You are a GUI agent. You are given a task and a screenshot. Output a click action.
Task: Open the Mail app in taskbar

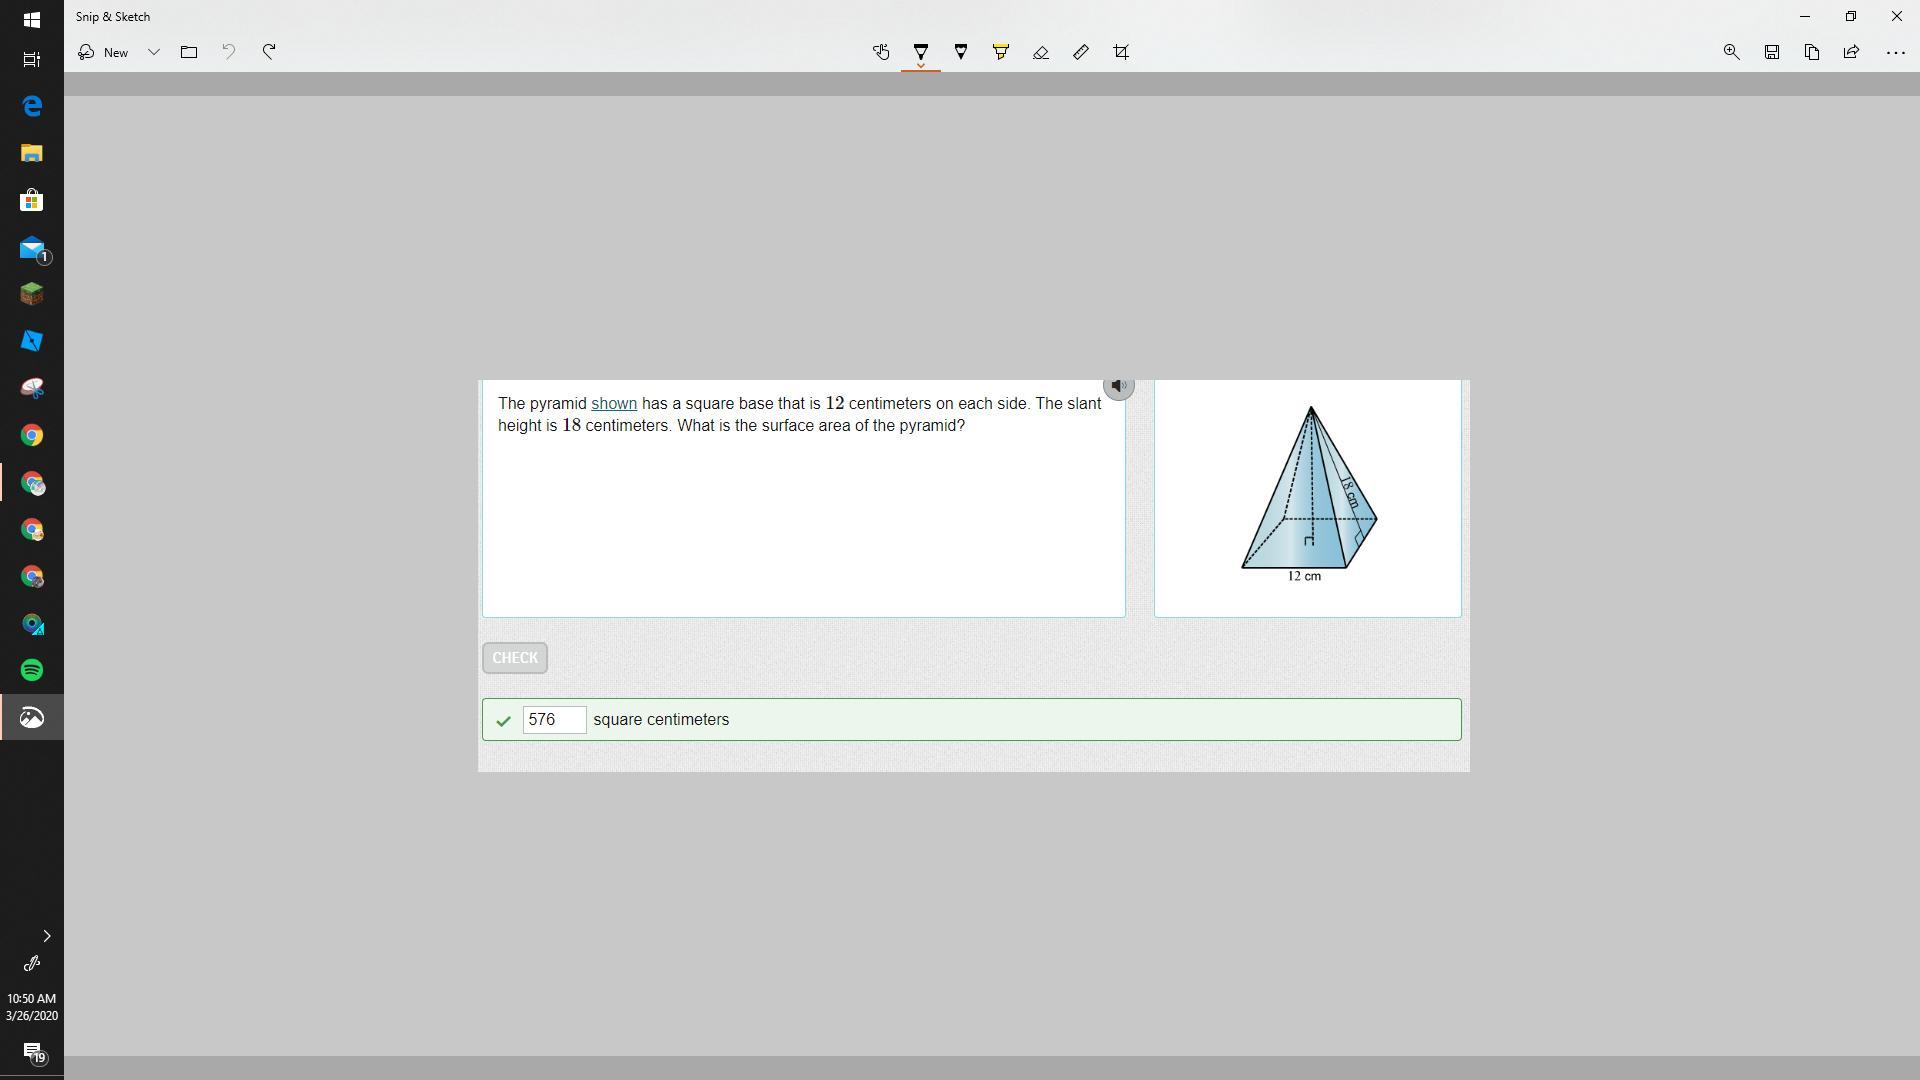[32, 248]
